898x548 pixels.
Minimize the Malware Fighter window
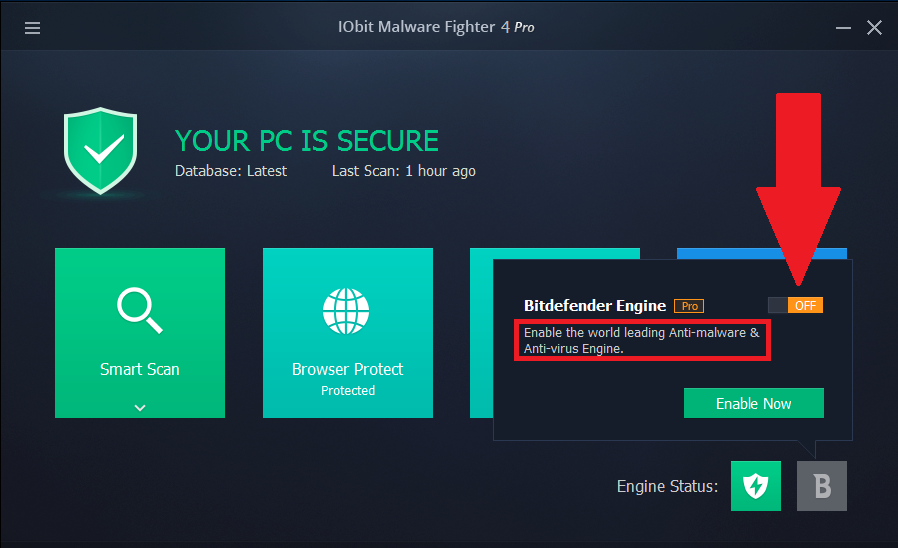[843, 27]
